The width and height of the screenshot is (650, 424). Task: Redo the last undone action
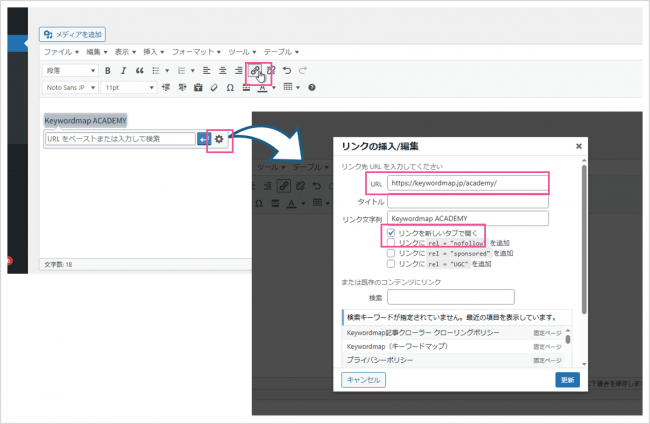coord(303,70)
